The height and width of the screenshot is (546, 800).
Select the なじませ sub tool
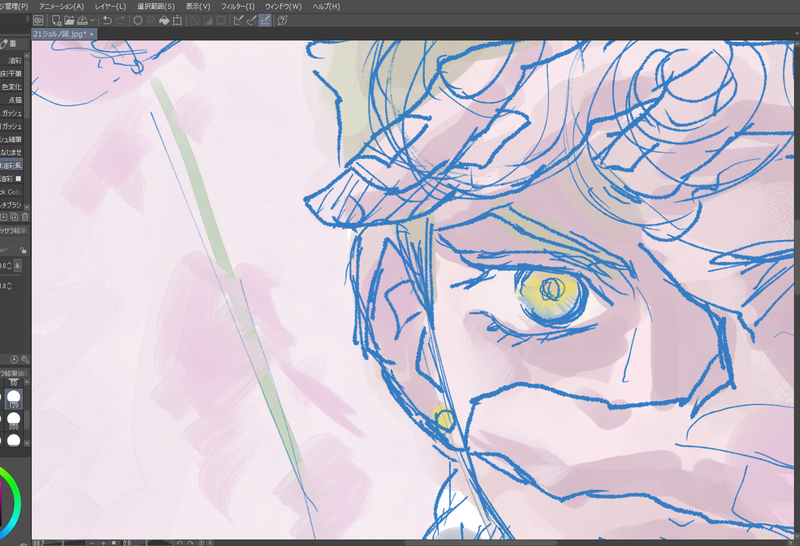pos(12,153)
